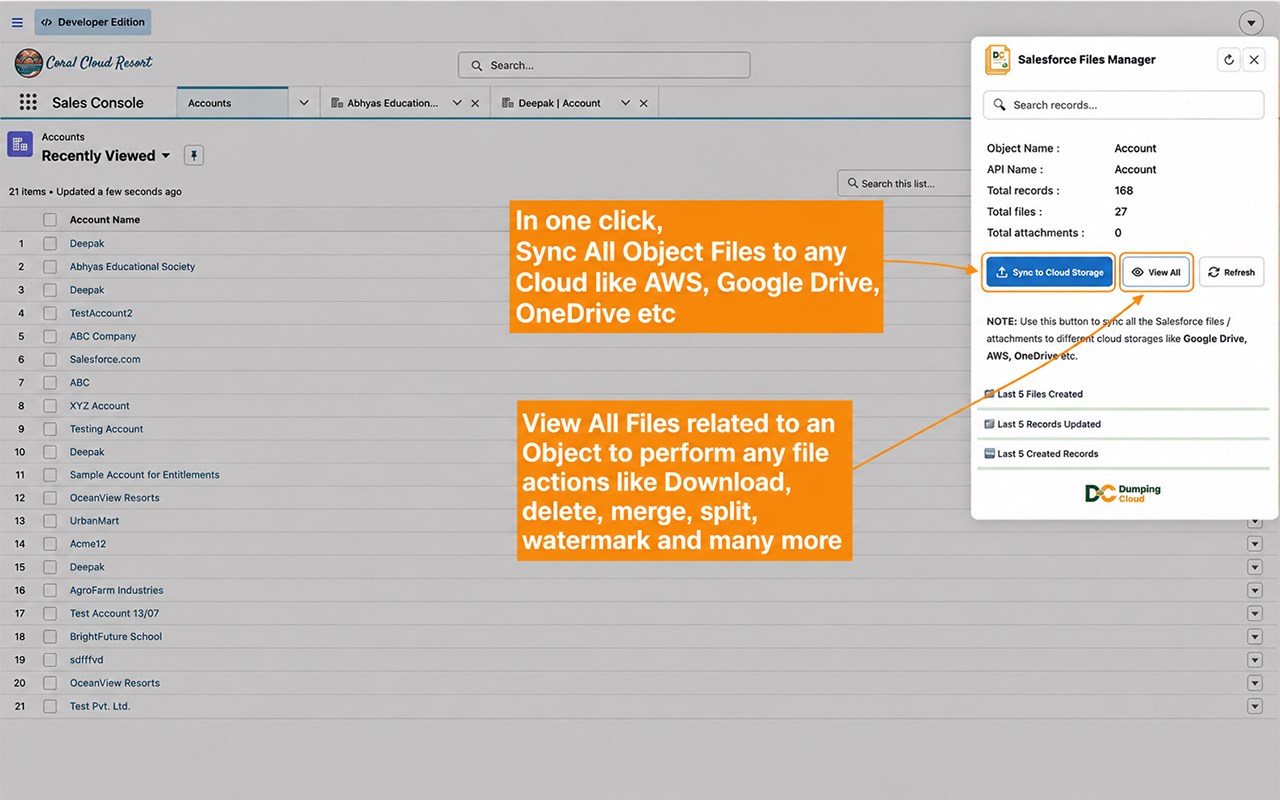This screenshot has height=800, width=1280.
Task: Pin the Recently Viewed list view
Action: [195, 155]
